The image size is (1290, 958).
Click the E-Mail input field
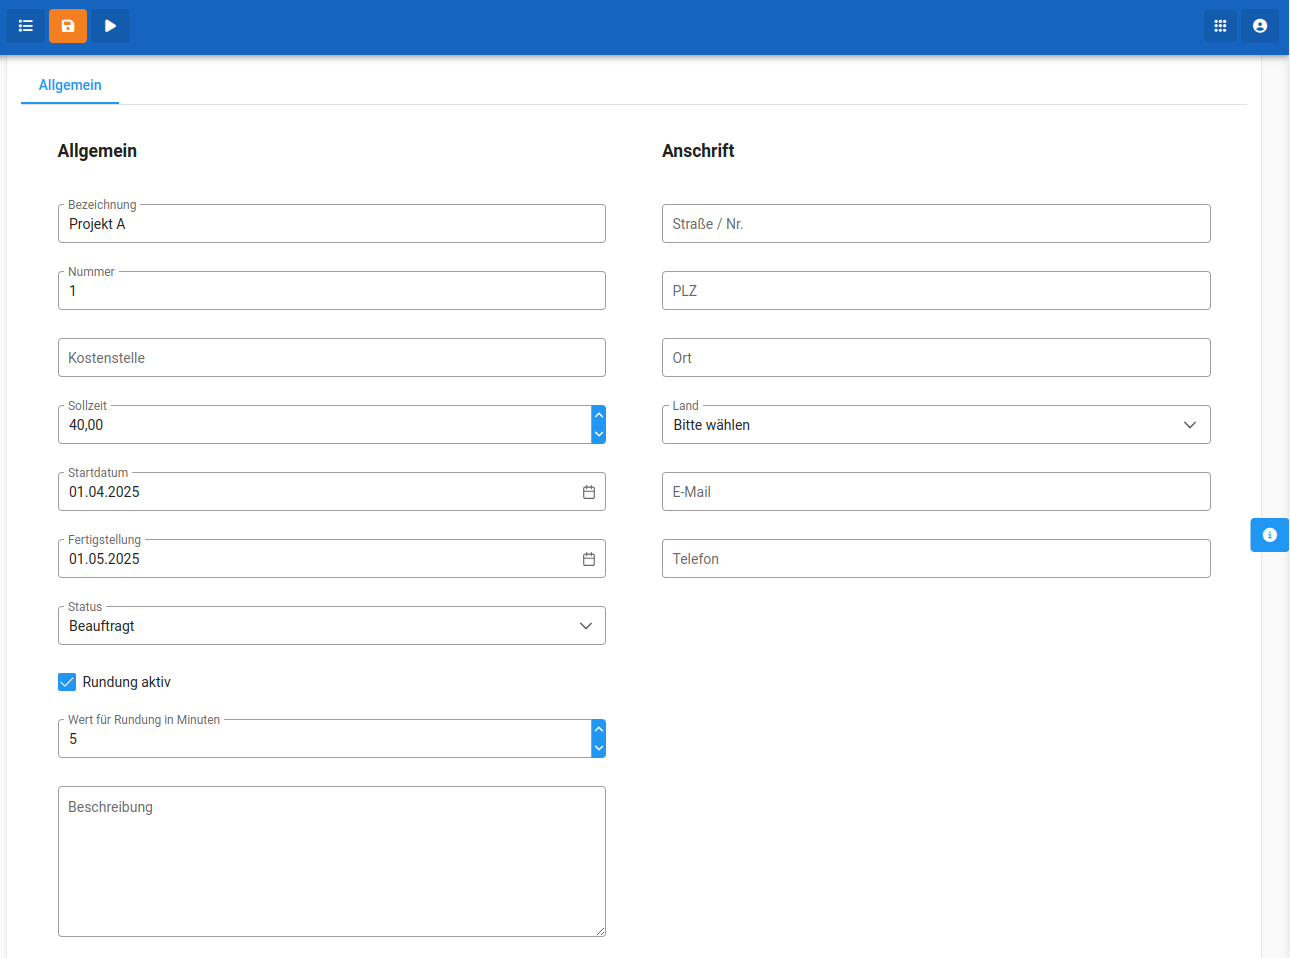pos(936,492)
